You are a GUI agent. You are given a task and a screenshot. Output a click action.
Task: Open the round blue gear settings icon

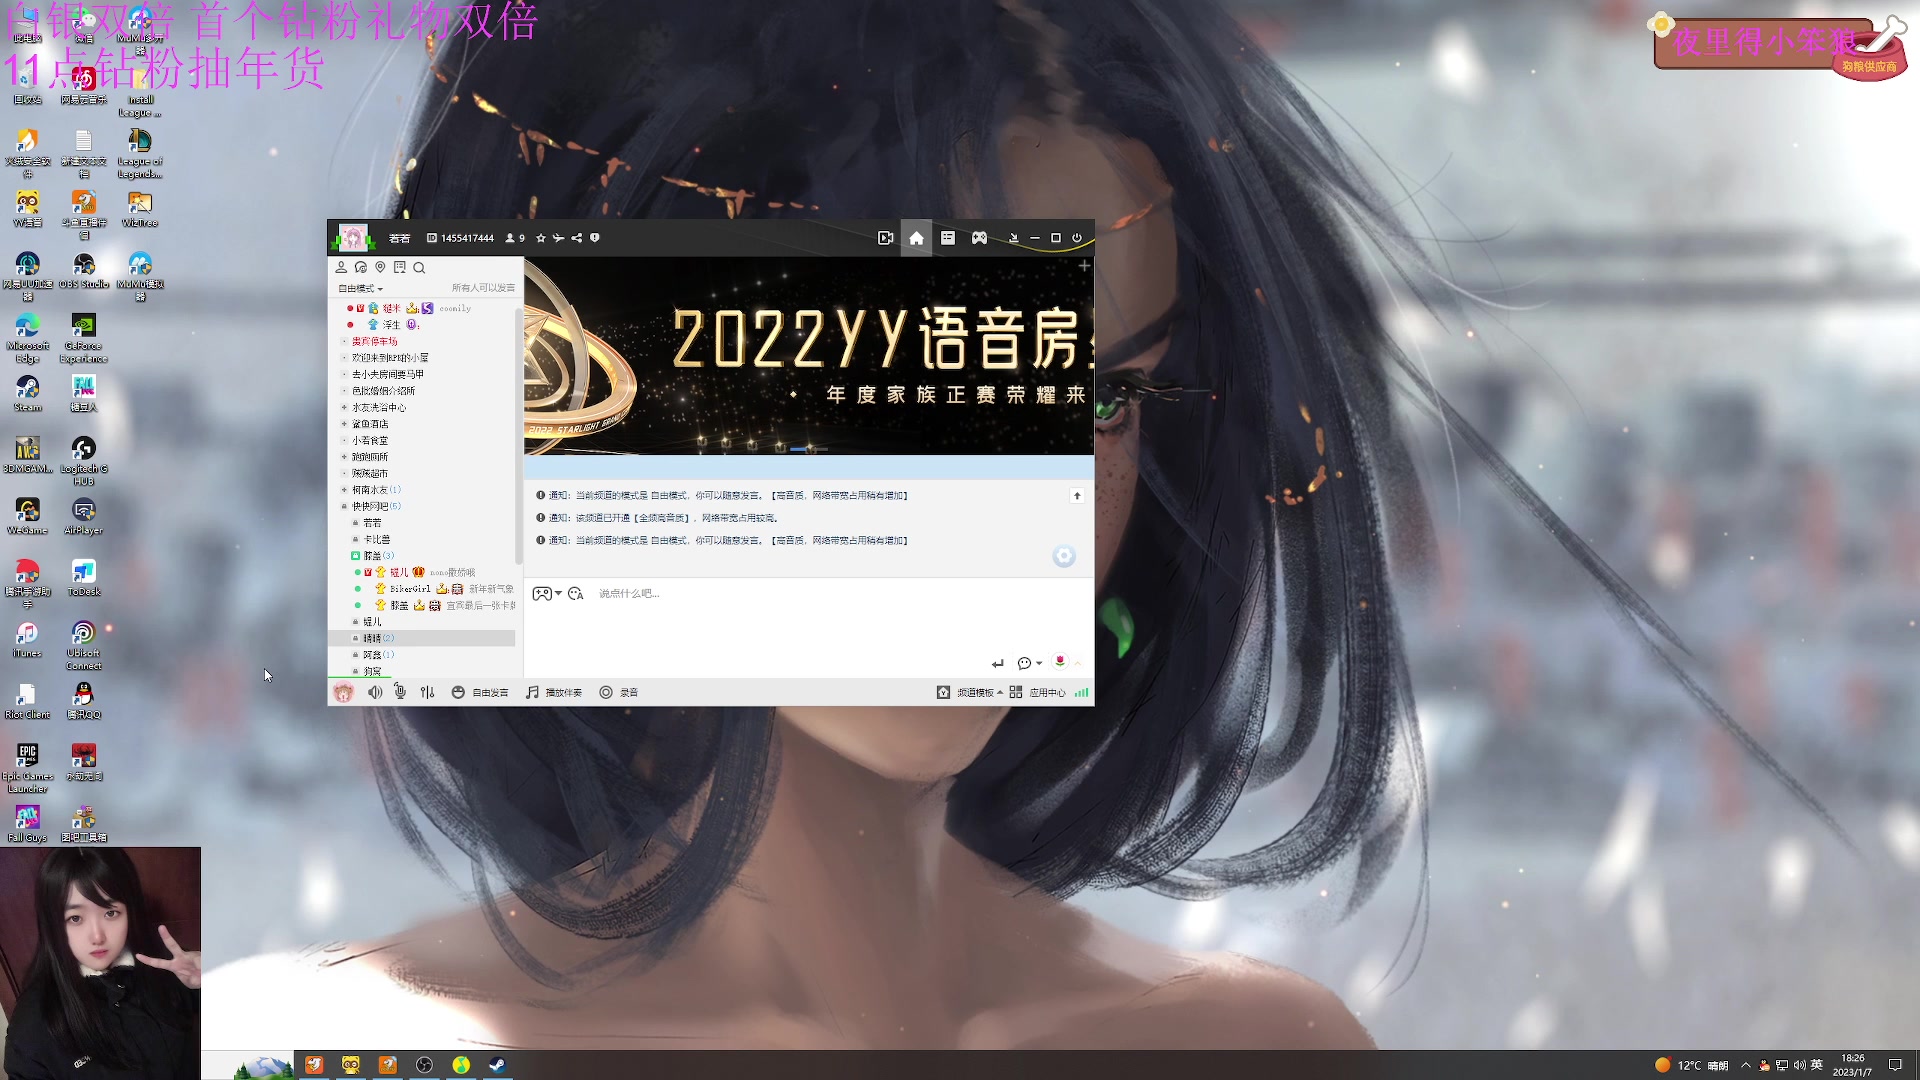pyautogui.click(x=1064, y=556)
